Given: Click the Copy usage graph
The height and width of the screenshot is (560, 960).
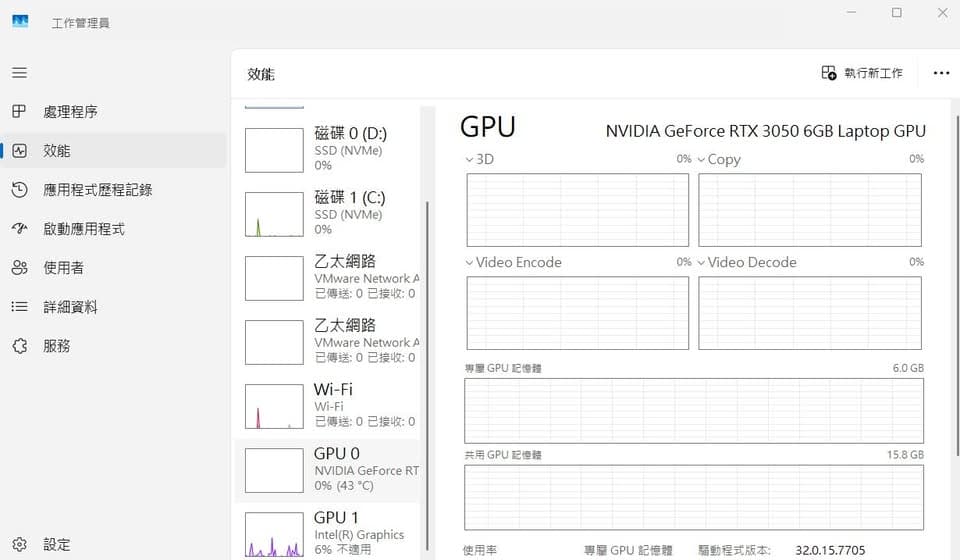Looking at the screenshot, I should click(810, 210).
